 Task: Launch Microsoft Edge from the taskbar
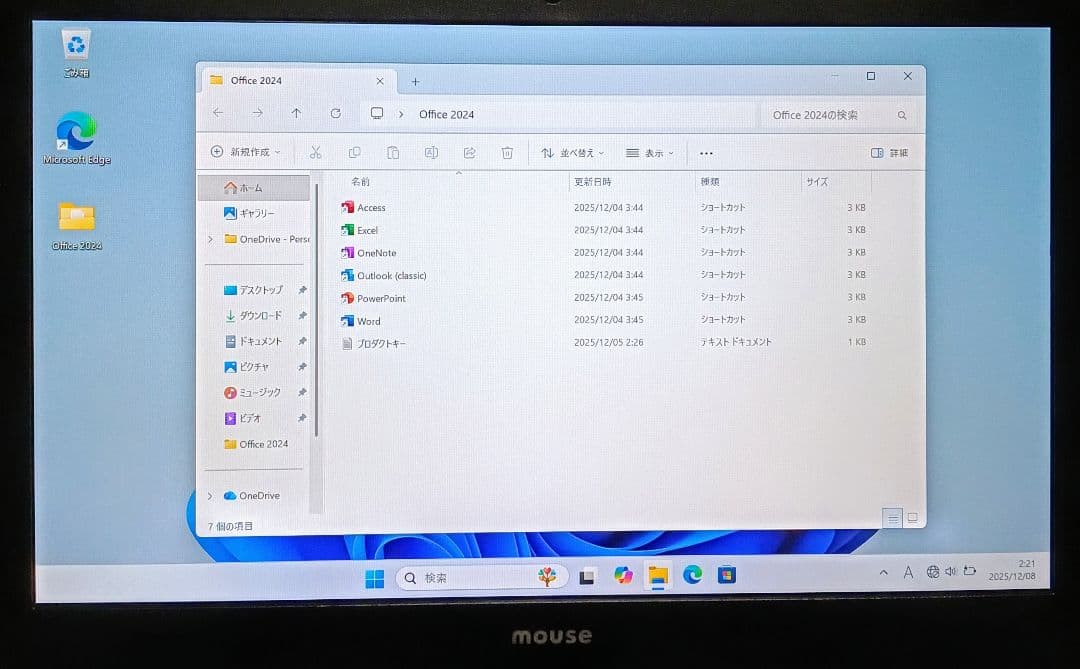coord(693,575)
